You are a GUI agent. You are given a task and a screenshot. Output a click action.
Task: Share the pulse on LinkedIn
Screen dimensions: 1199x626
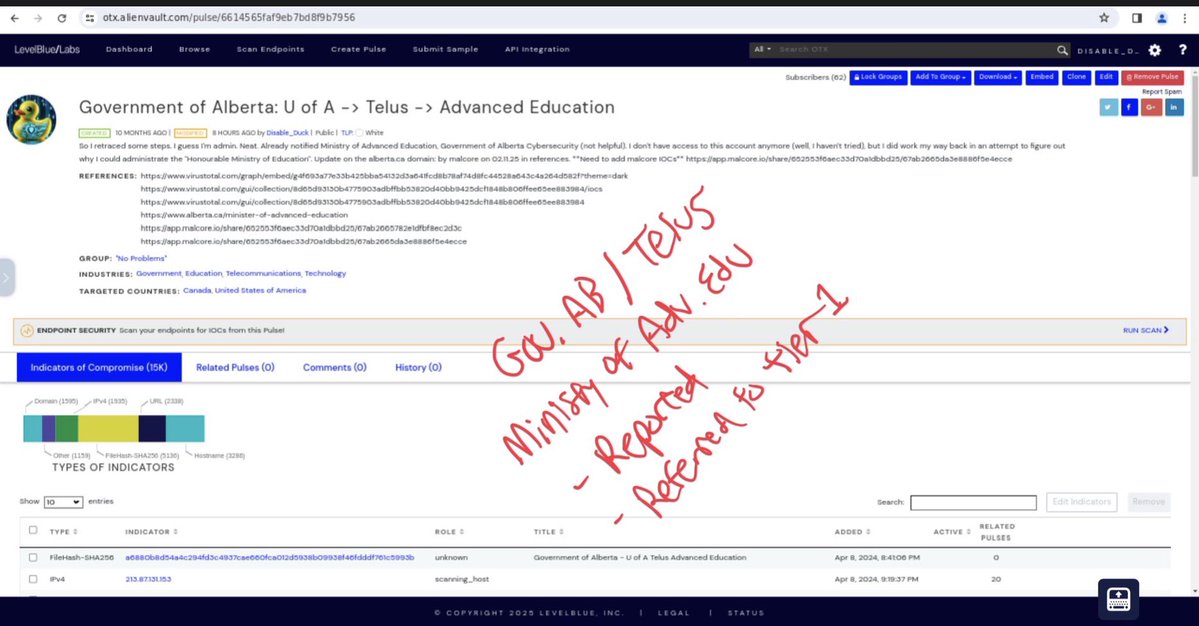pos(1174,108)
